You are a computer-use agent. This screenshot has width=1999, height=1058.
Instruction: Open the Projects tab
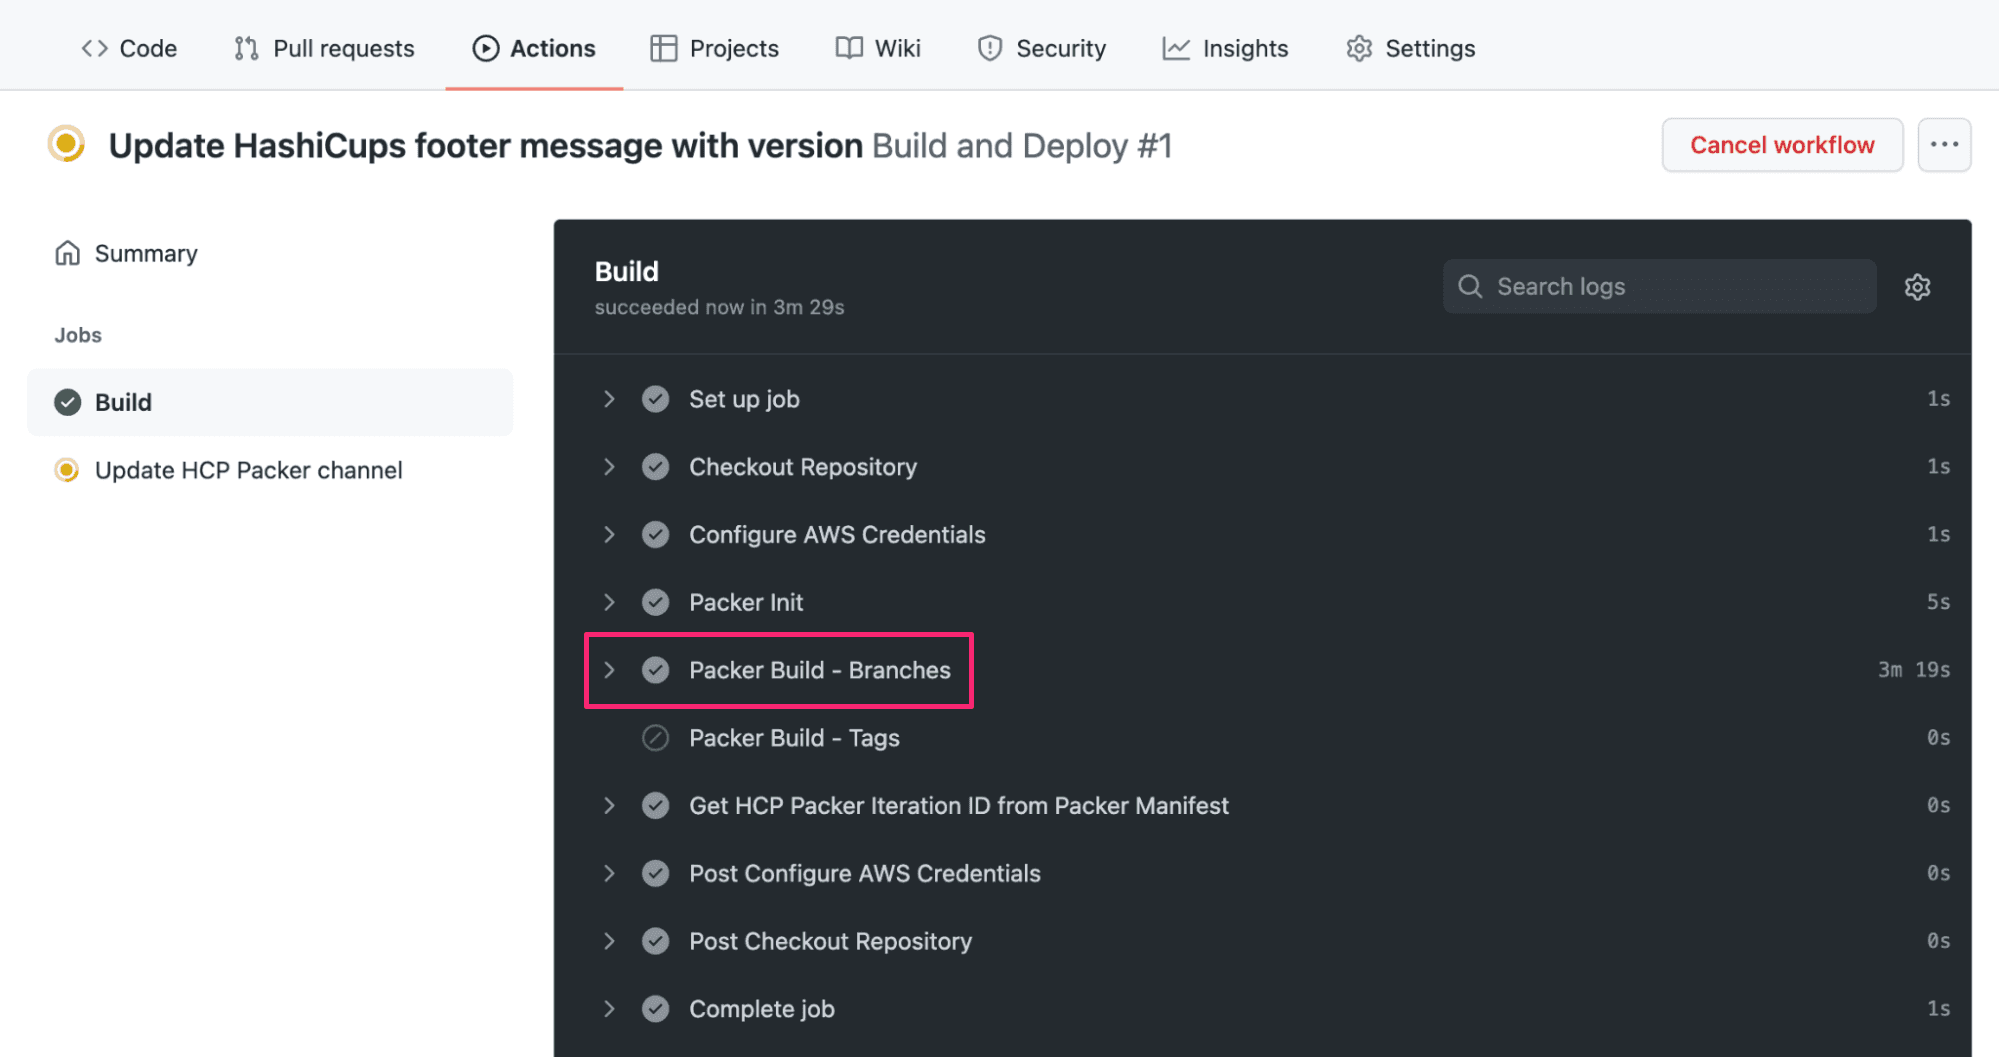click(714, 48)
